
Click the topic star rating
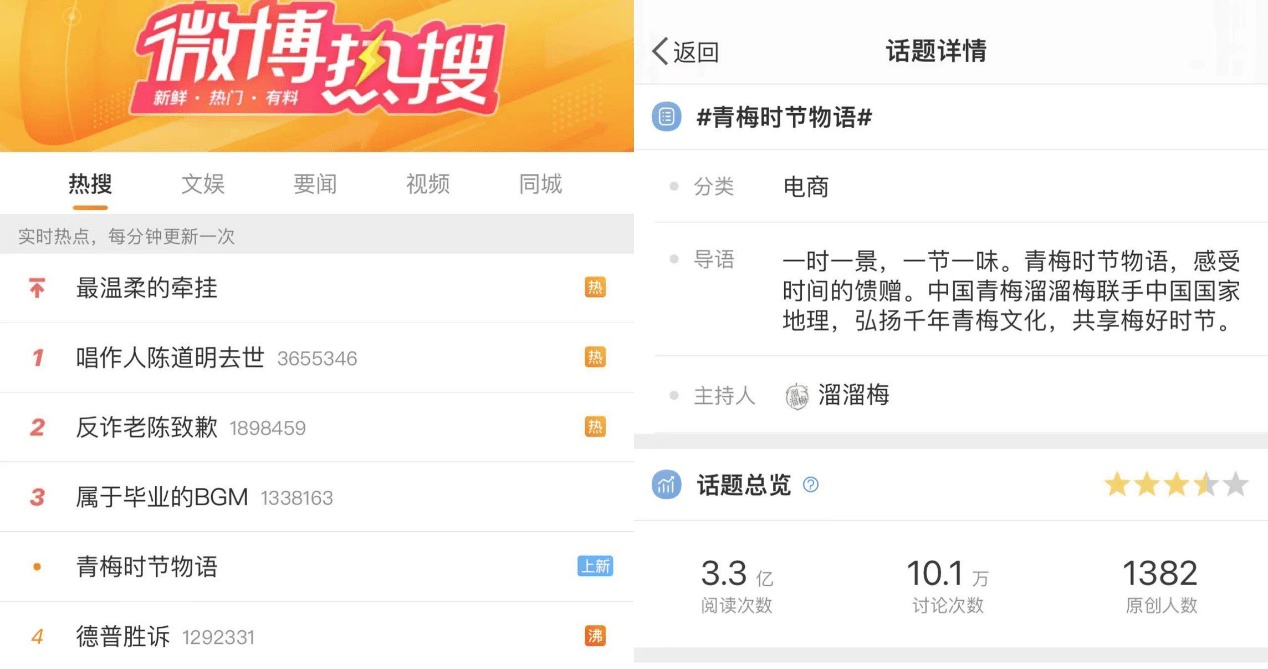[1176, 485]
